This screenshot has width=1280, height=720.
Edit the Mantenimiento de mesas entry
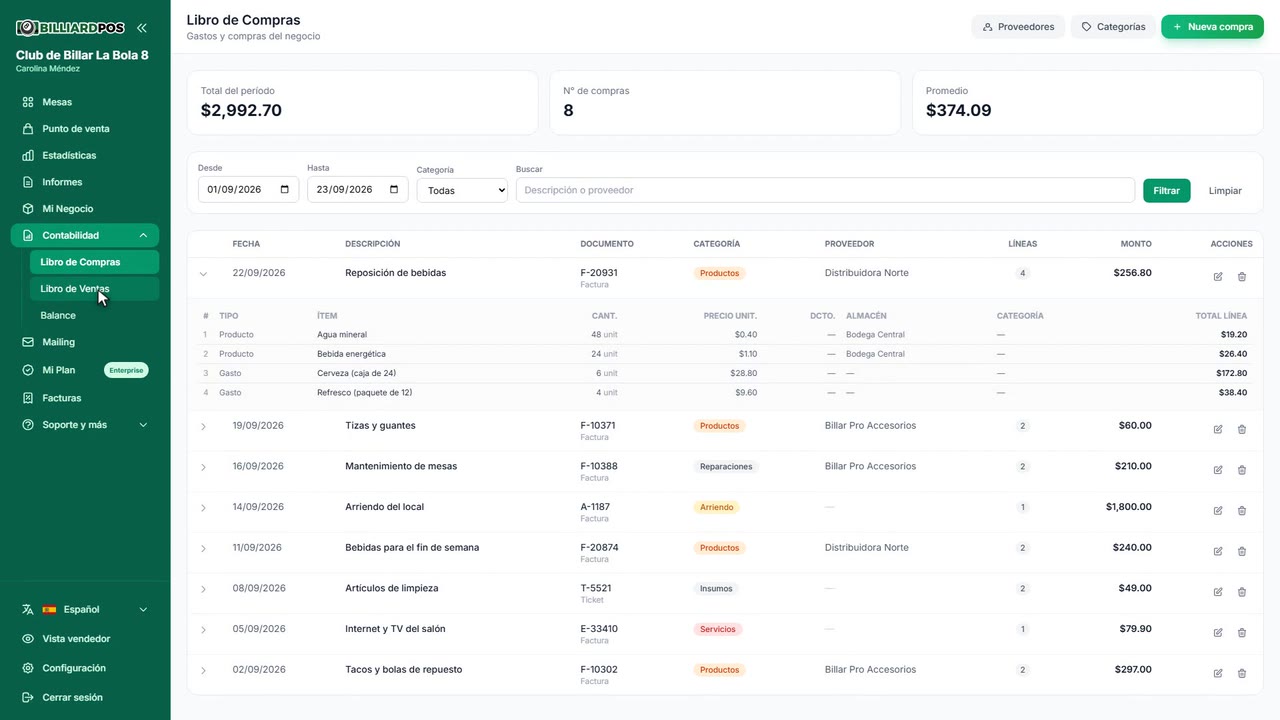(1218, 470)
